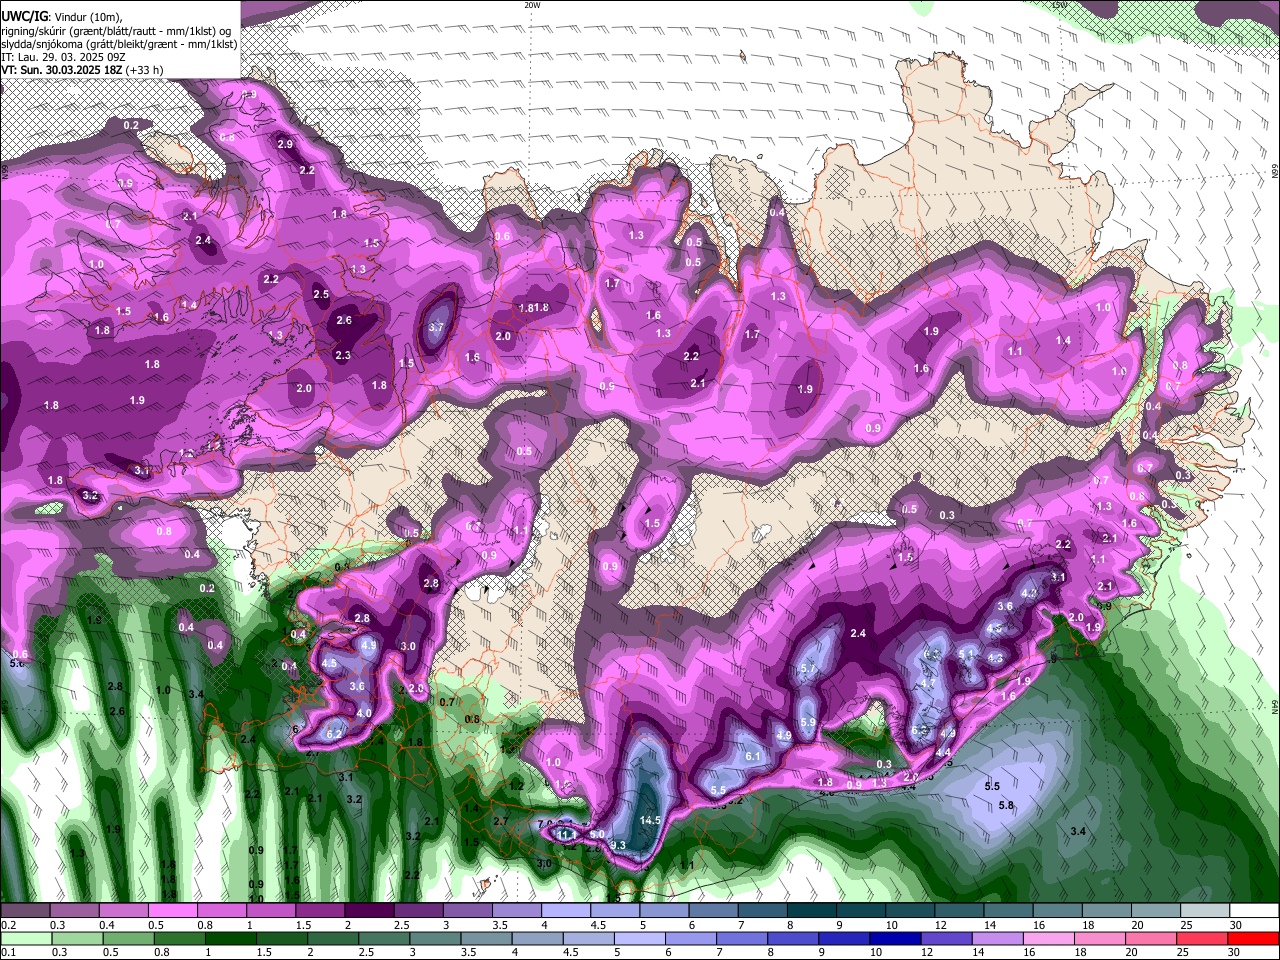Select the 20W longitude label

tap(532, 4)
